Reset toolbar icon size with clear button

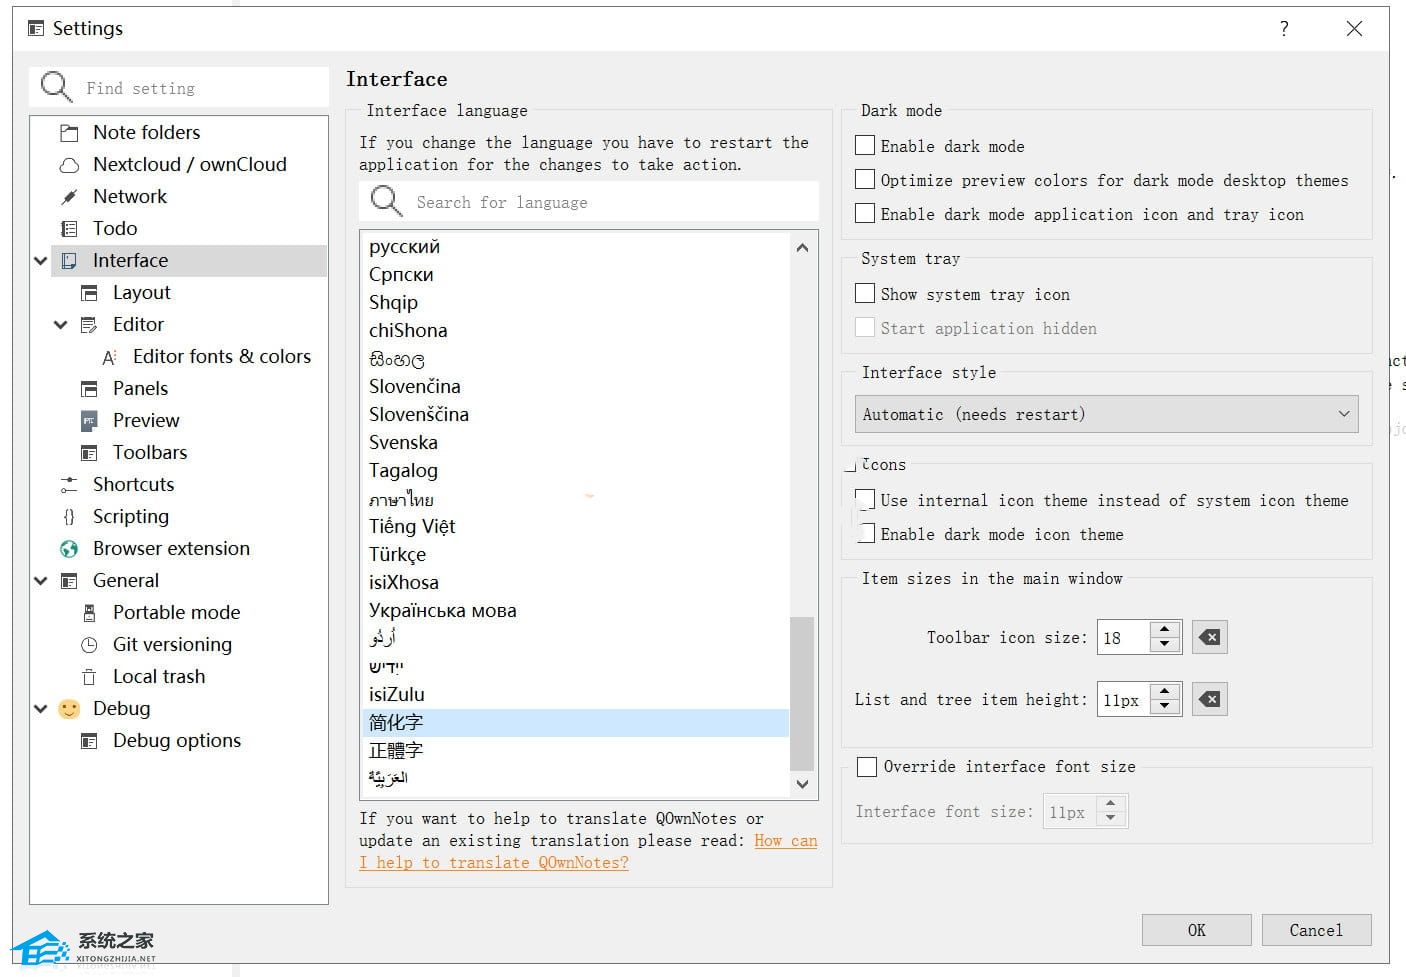coord(1209,637)
